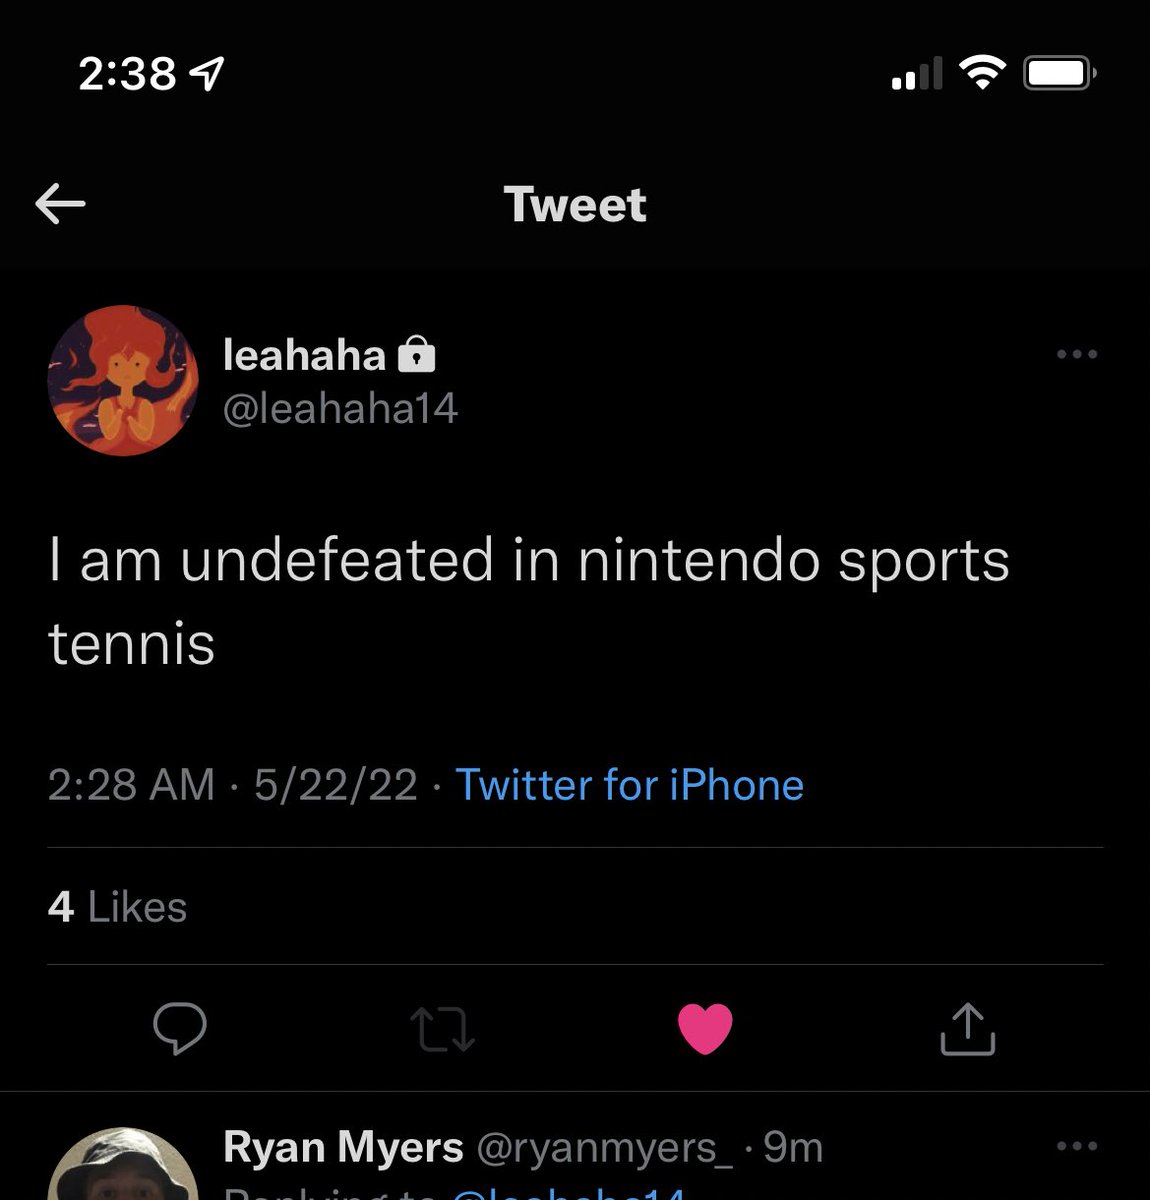Tap the padlock icon next to leahaha
The image size is (1150, 1200).
[x=416, y=355]
